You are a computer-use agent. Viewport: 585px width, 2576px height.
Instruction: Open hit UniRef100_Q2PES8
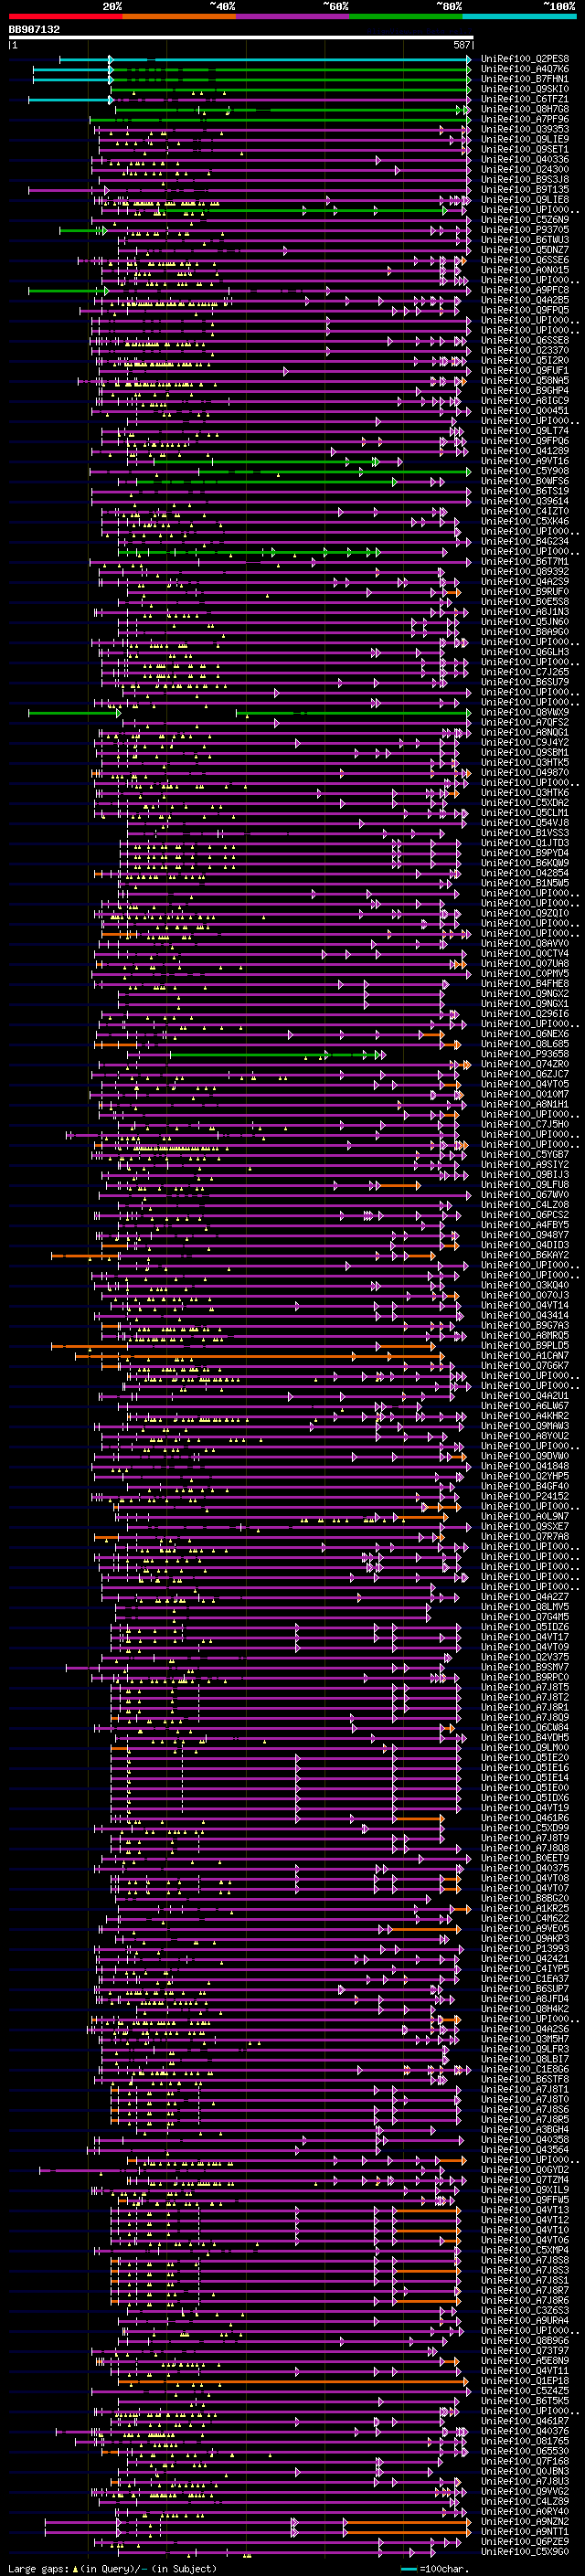[x=524, y=59]
